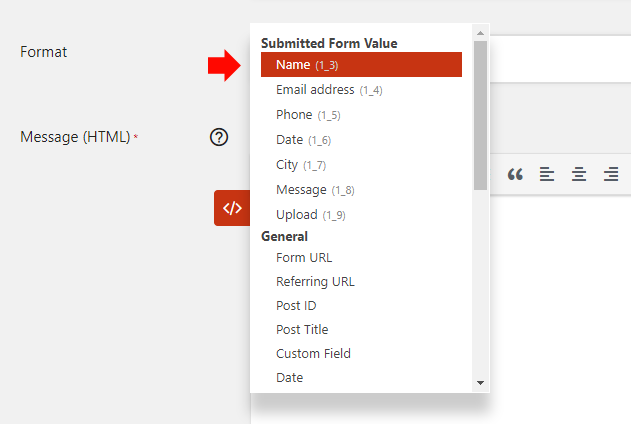
Task: Align text right in editor toolbar
Action: (611, 174)
